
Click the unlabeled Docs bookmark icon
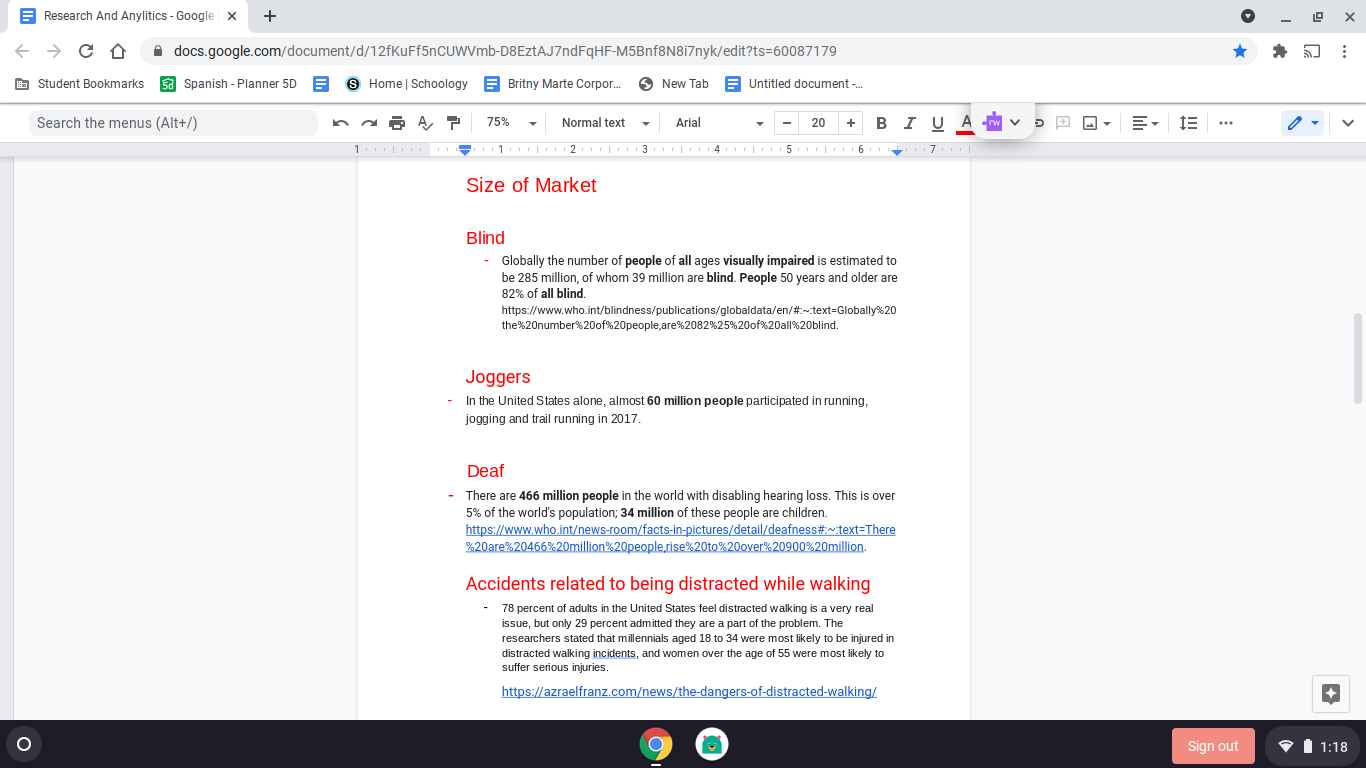pos(321,84)
